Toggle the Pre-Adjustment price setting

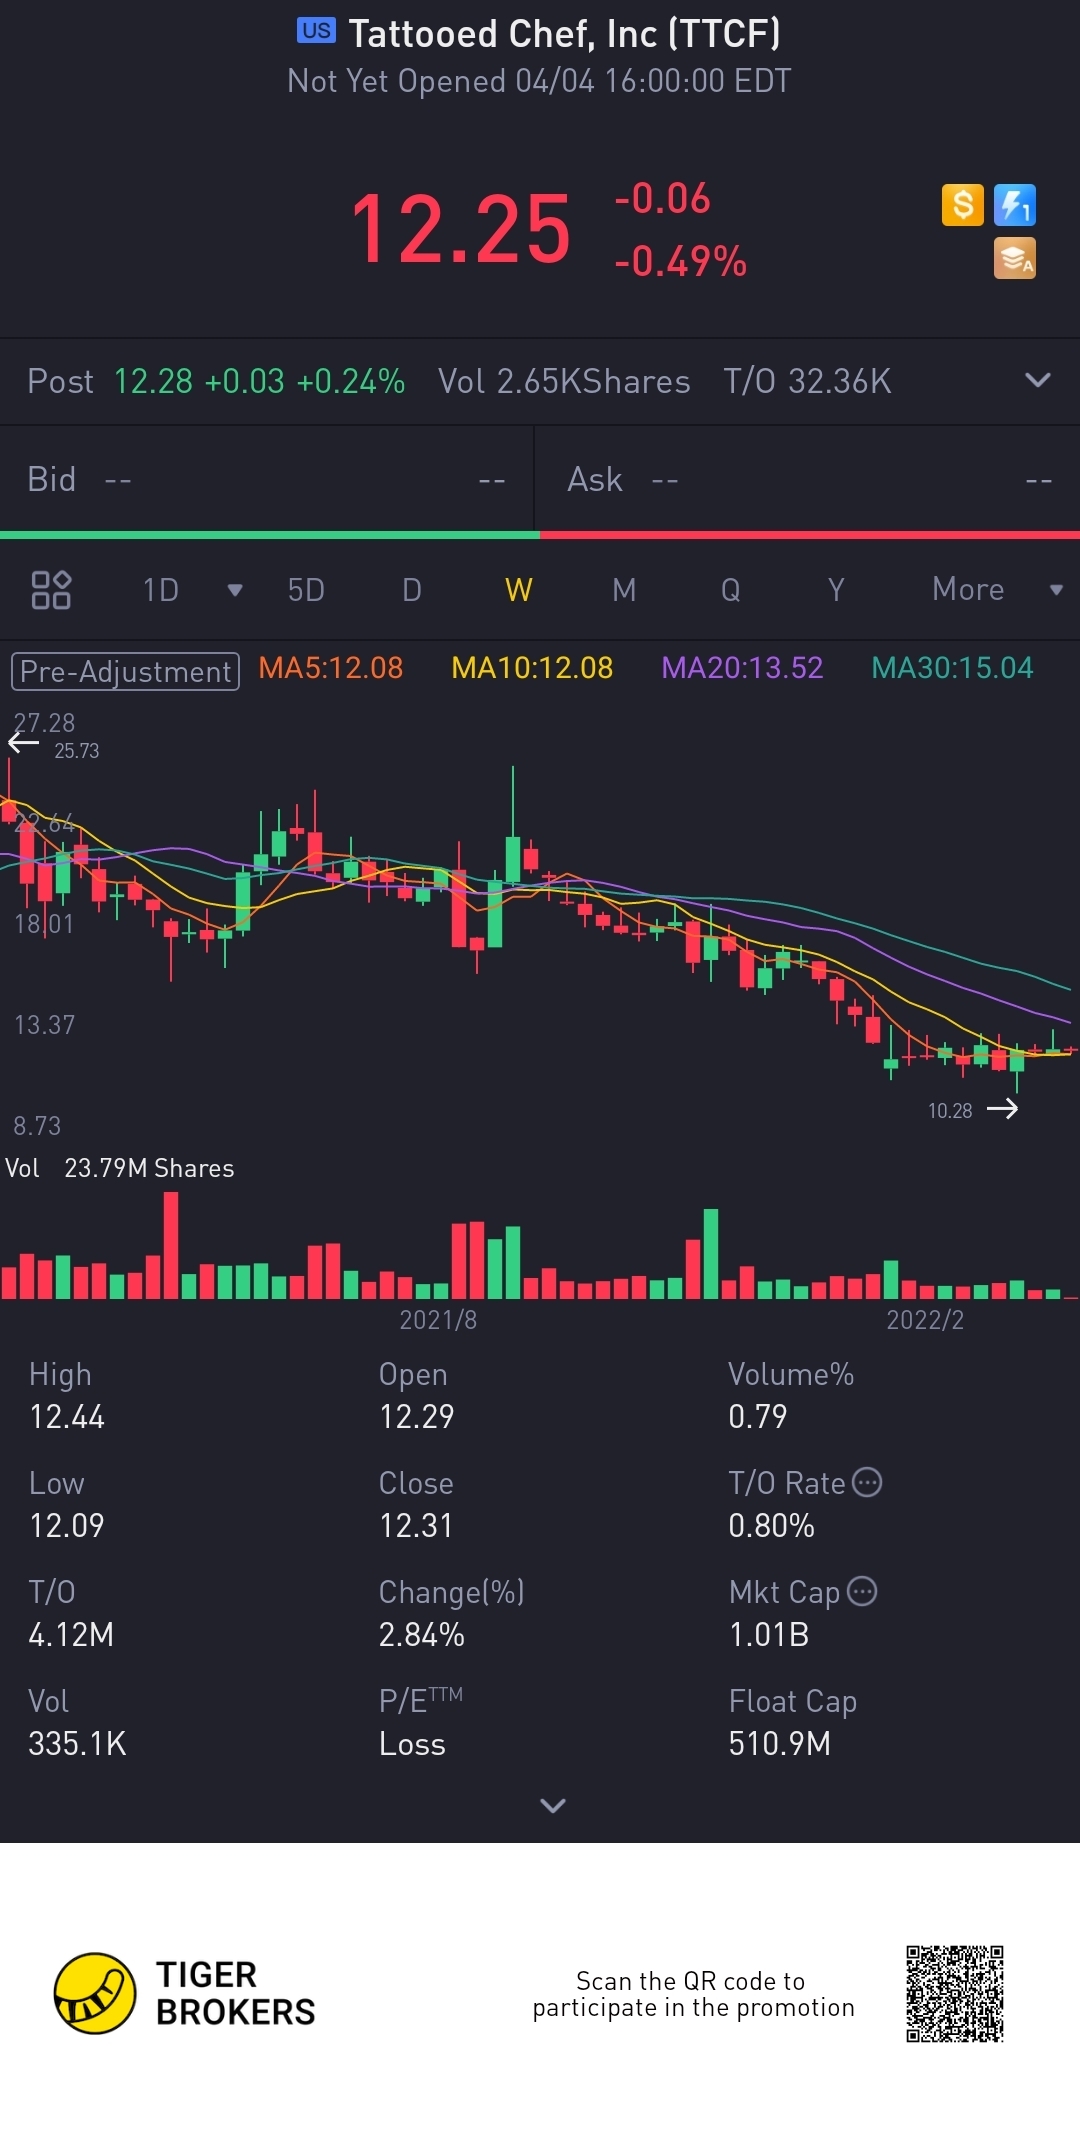125,671
